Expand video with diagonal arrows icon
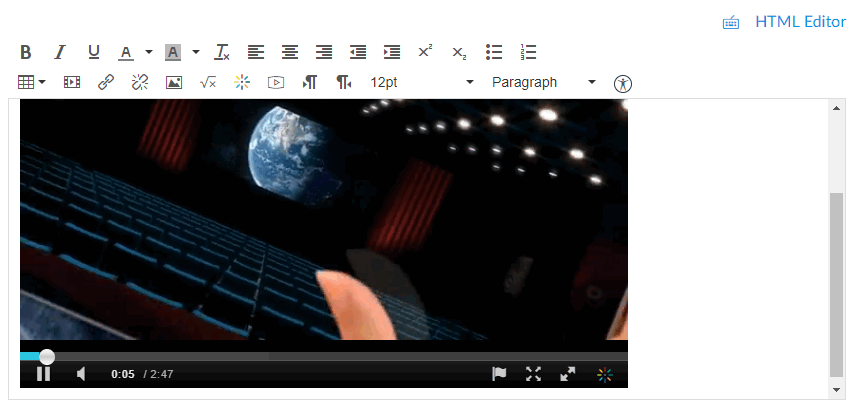This screenshot has width=861, height=403. 568,374
